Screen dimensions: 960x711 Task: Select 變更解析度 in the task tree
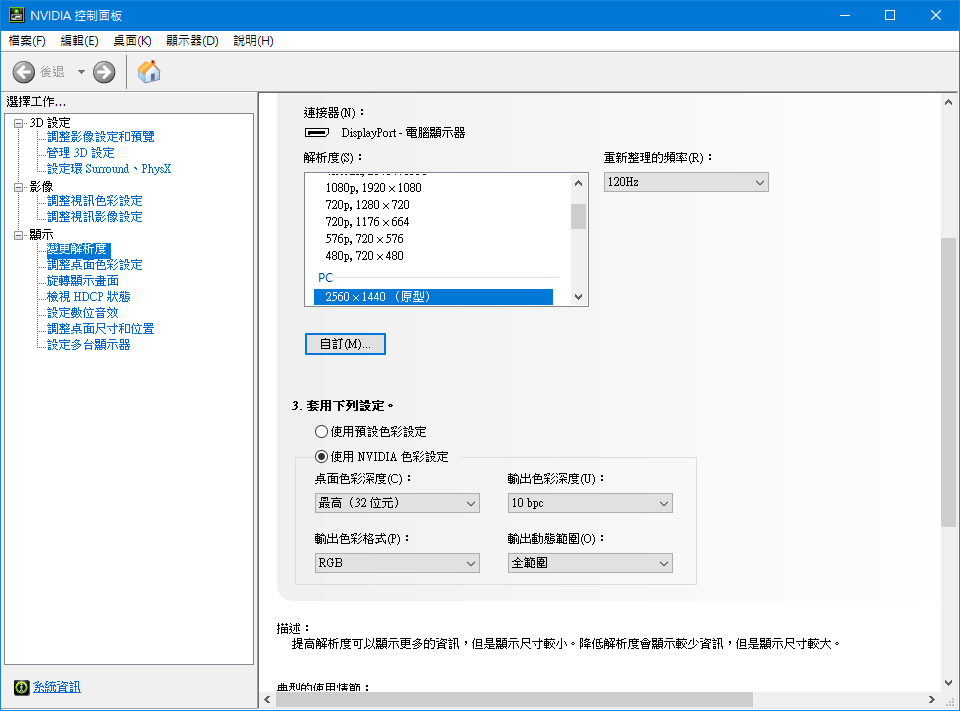click(77, 249)
